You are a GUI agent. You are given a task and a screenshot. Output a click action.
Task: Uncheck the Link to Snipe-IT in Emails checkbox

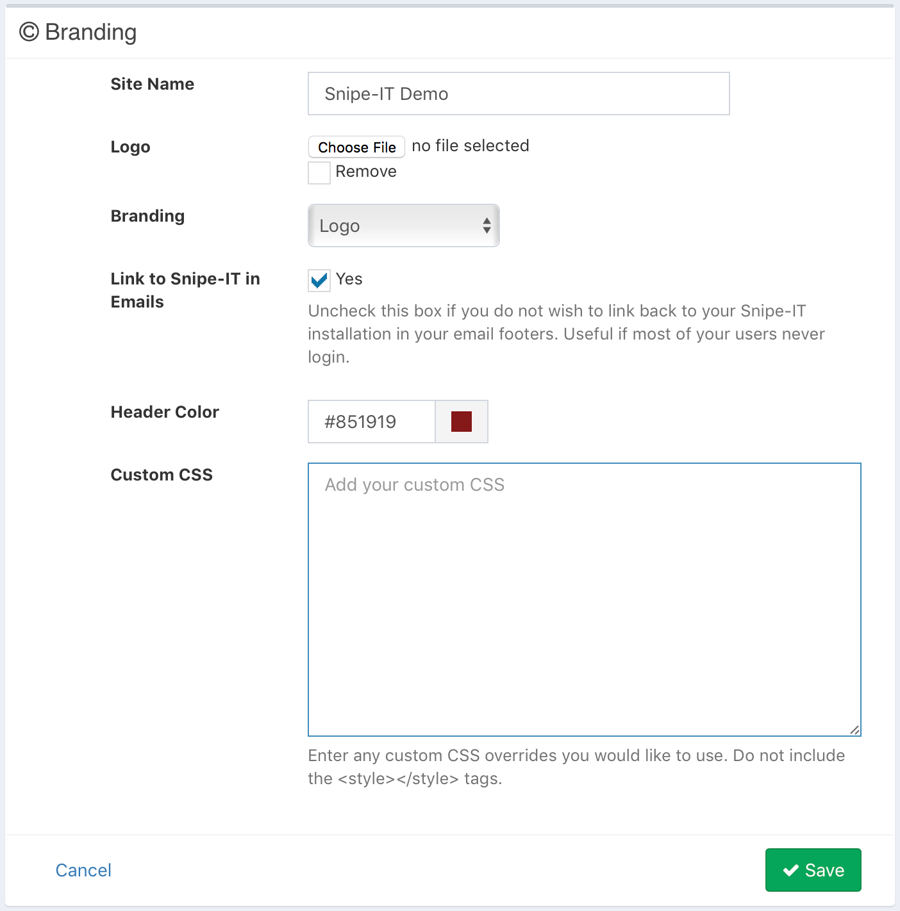[x=319, y=280]
